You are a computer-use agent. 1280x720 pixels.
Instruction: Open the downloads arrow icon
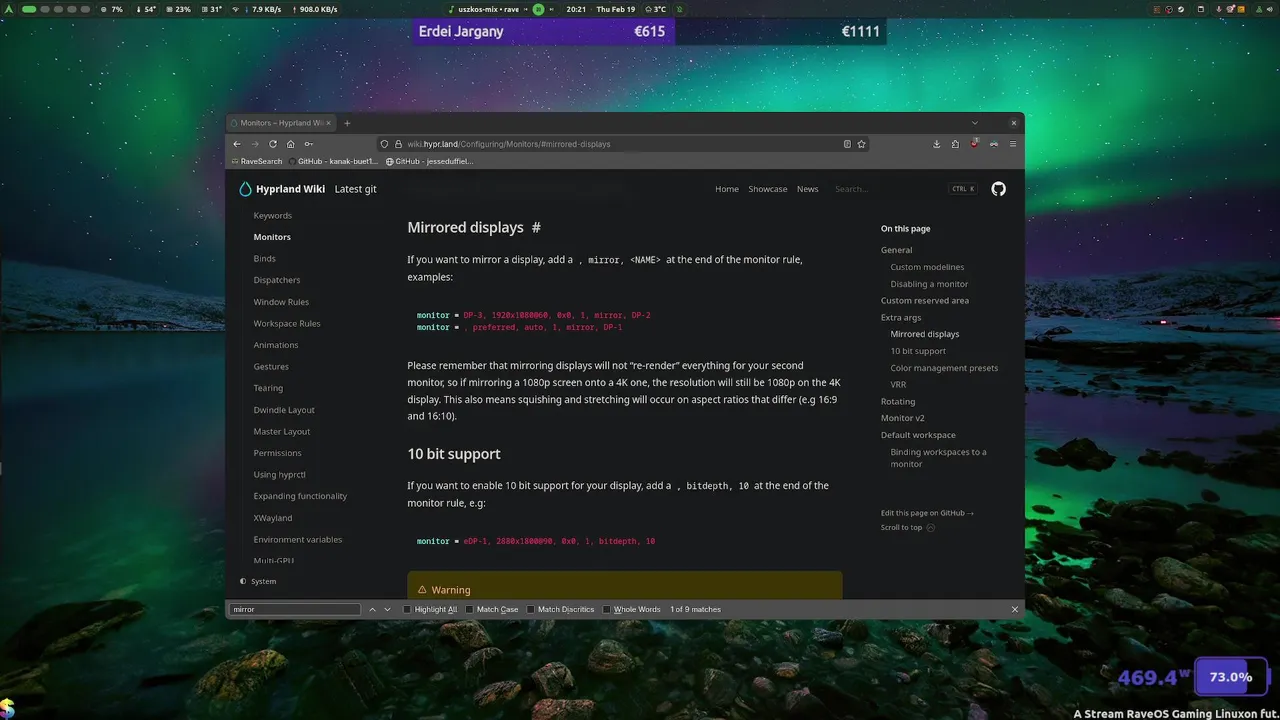tap(936, 144)
